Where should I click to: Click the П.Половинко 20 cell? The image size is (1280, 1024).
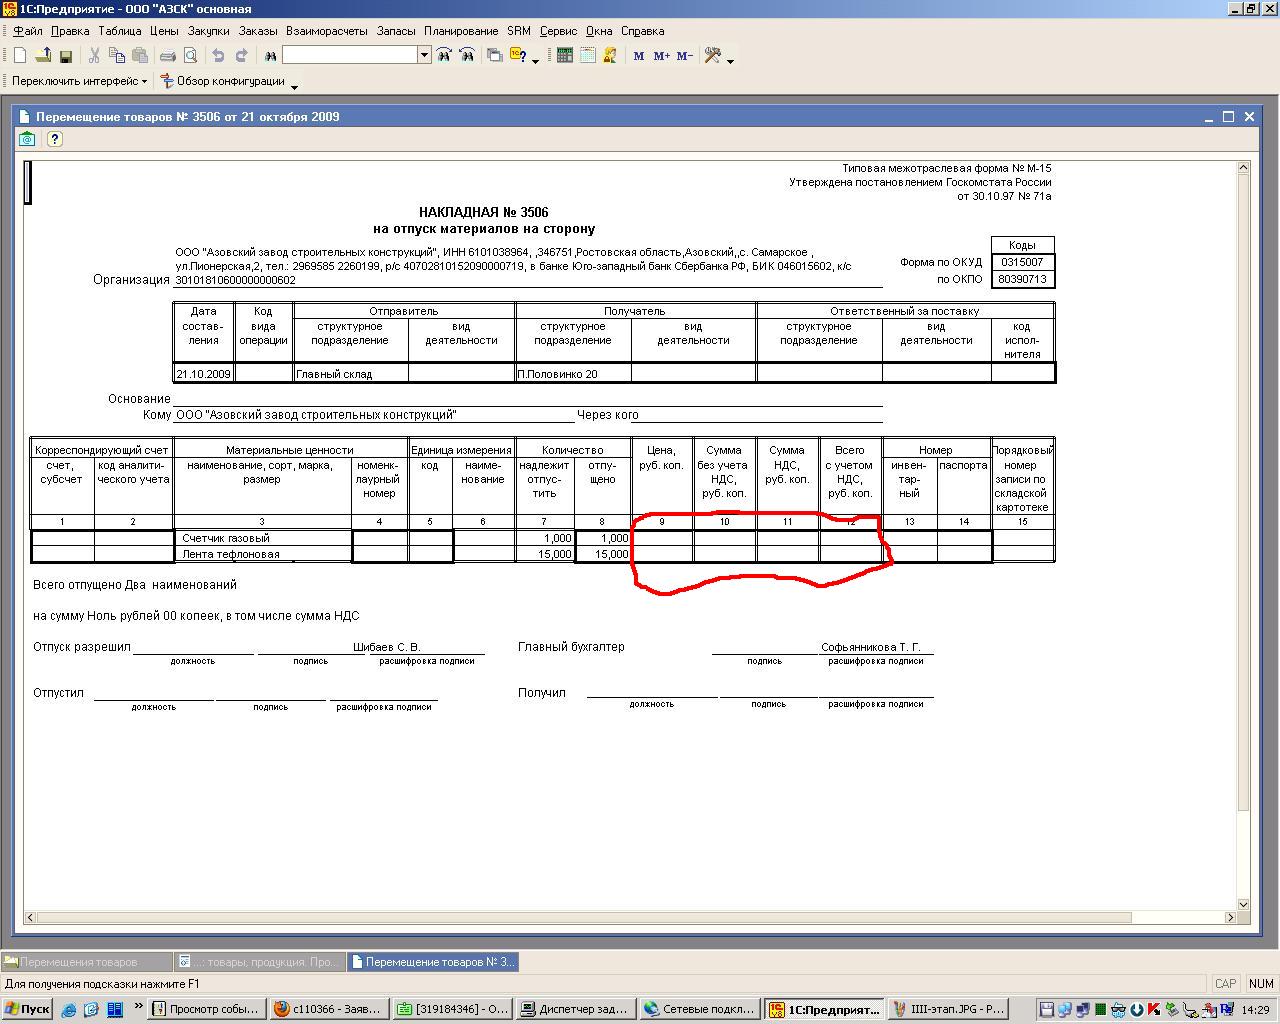point(573,374)
